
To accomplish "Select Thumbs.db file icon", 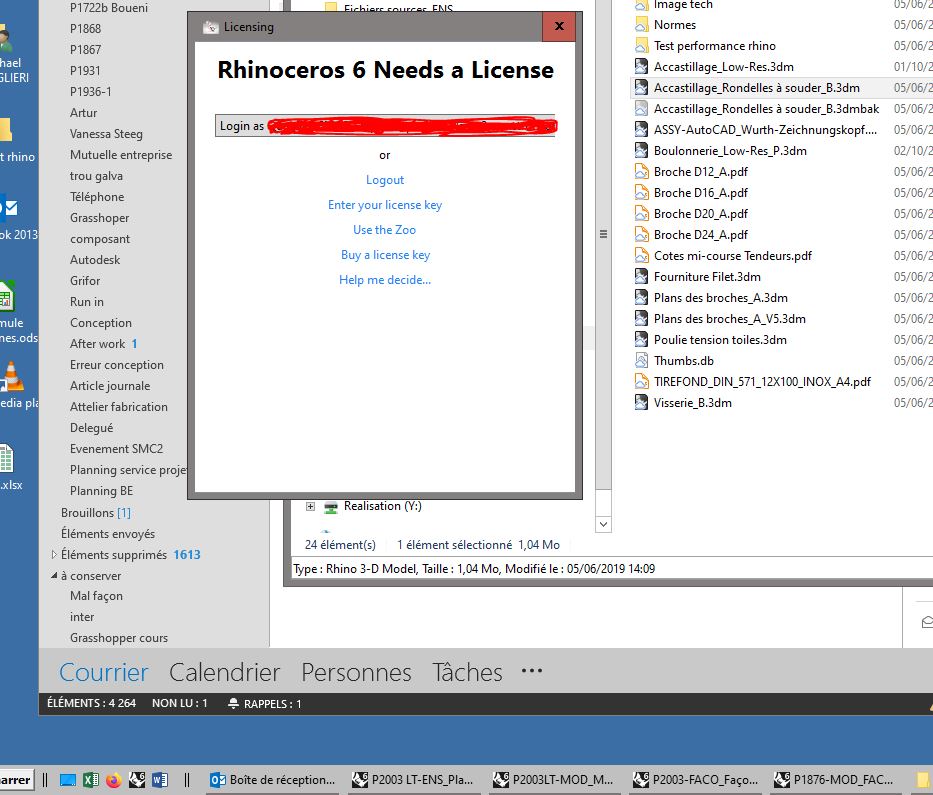I will (641, 361).
